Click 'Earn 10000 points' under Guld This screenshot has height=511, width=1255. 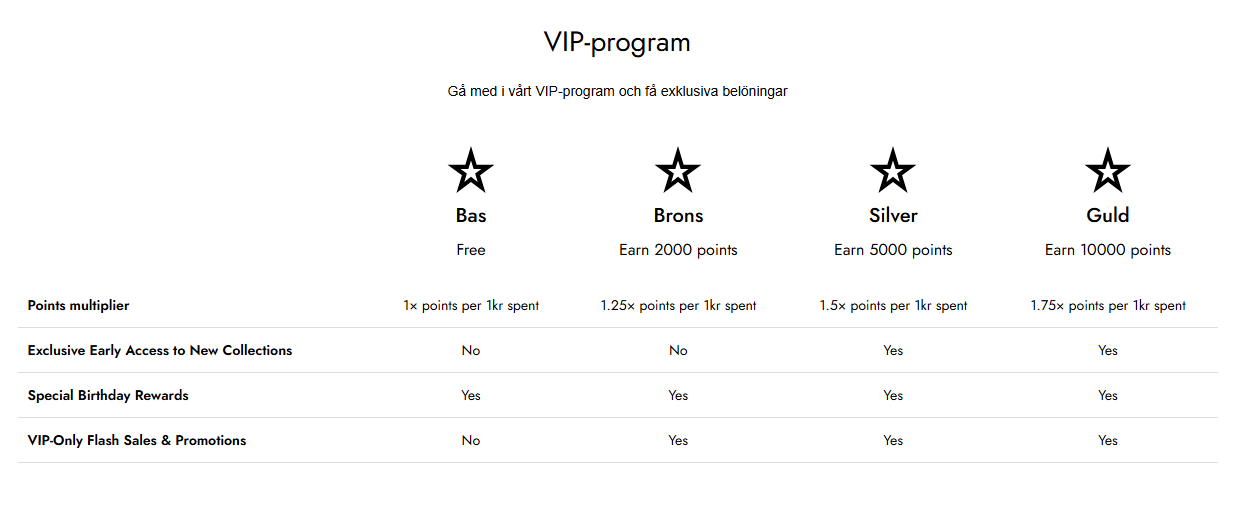1108,250
